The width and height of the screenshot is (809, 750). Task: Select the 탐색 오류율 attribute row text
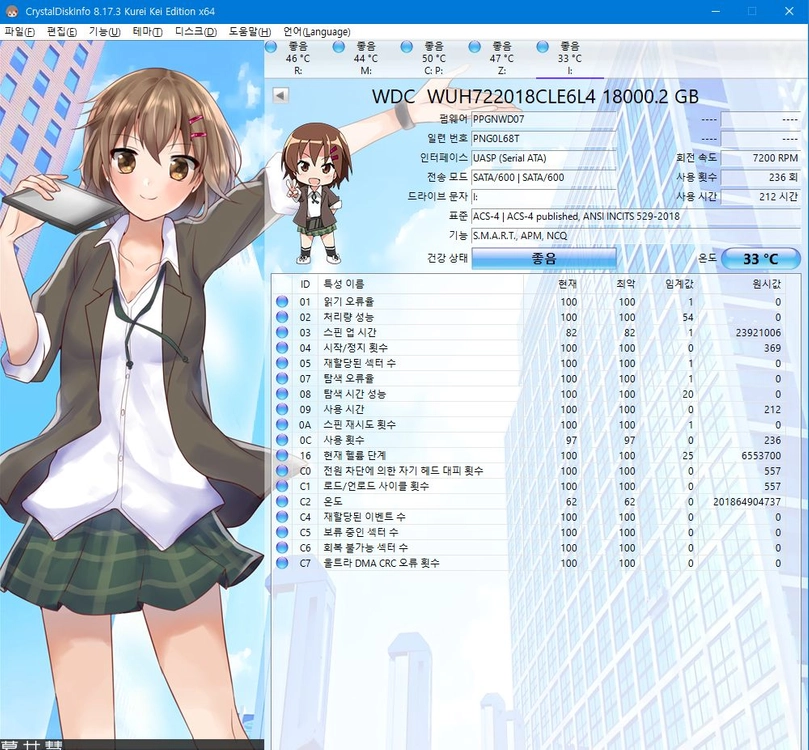click(x=349, y=379)
